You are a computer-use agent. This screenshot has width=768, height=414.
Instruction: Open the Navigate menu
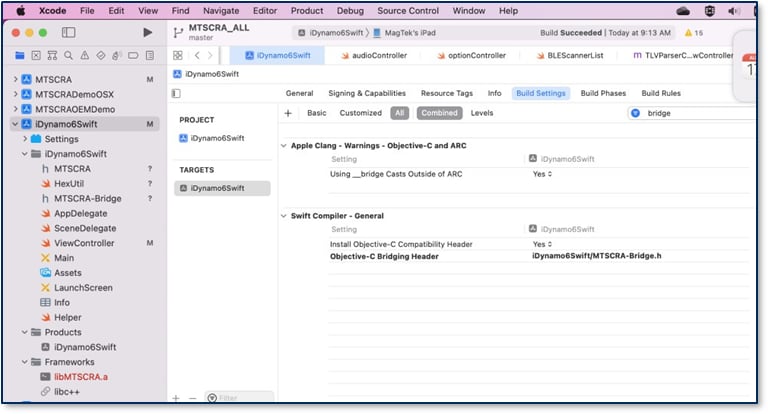tap(221, 11)
